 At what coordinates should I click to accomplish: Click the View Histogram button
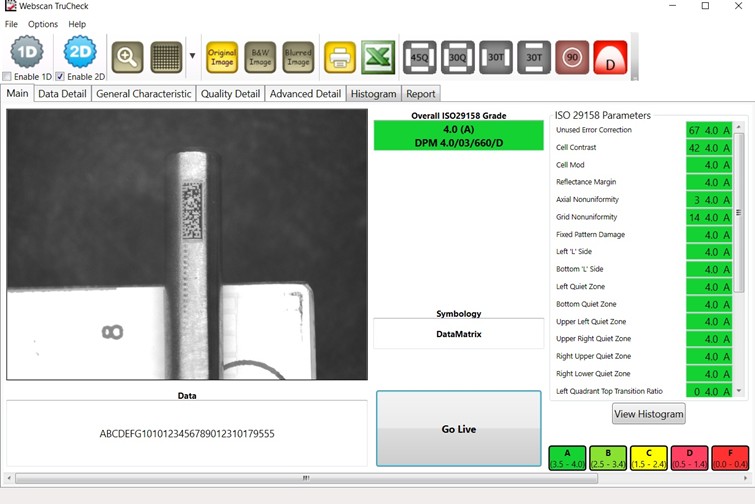click(x=649, y=414)
